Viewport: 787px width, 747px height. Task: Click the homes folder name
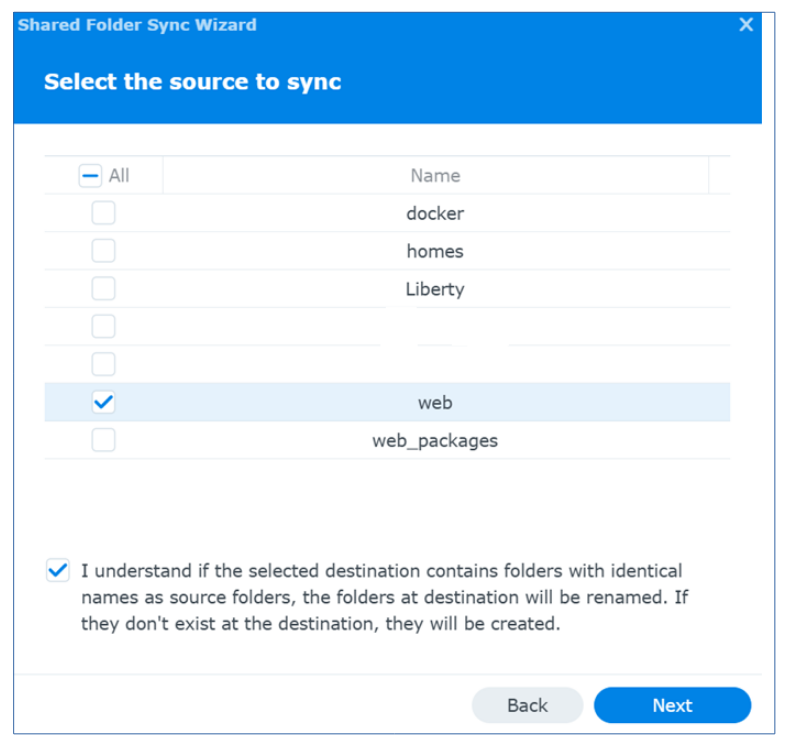[435, 252]
